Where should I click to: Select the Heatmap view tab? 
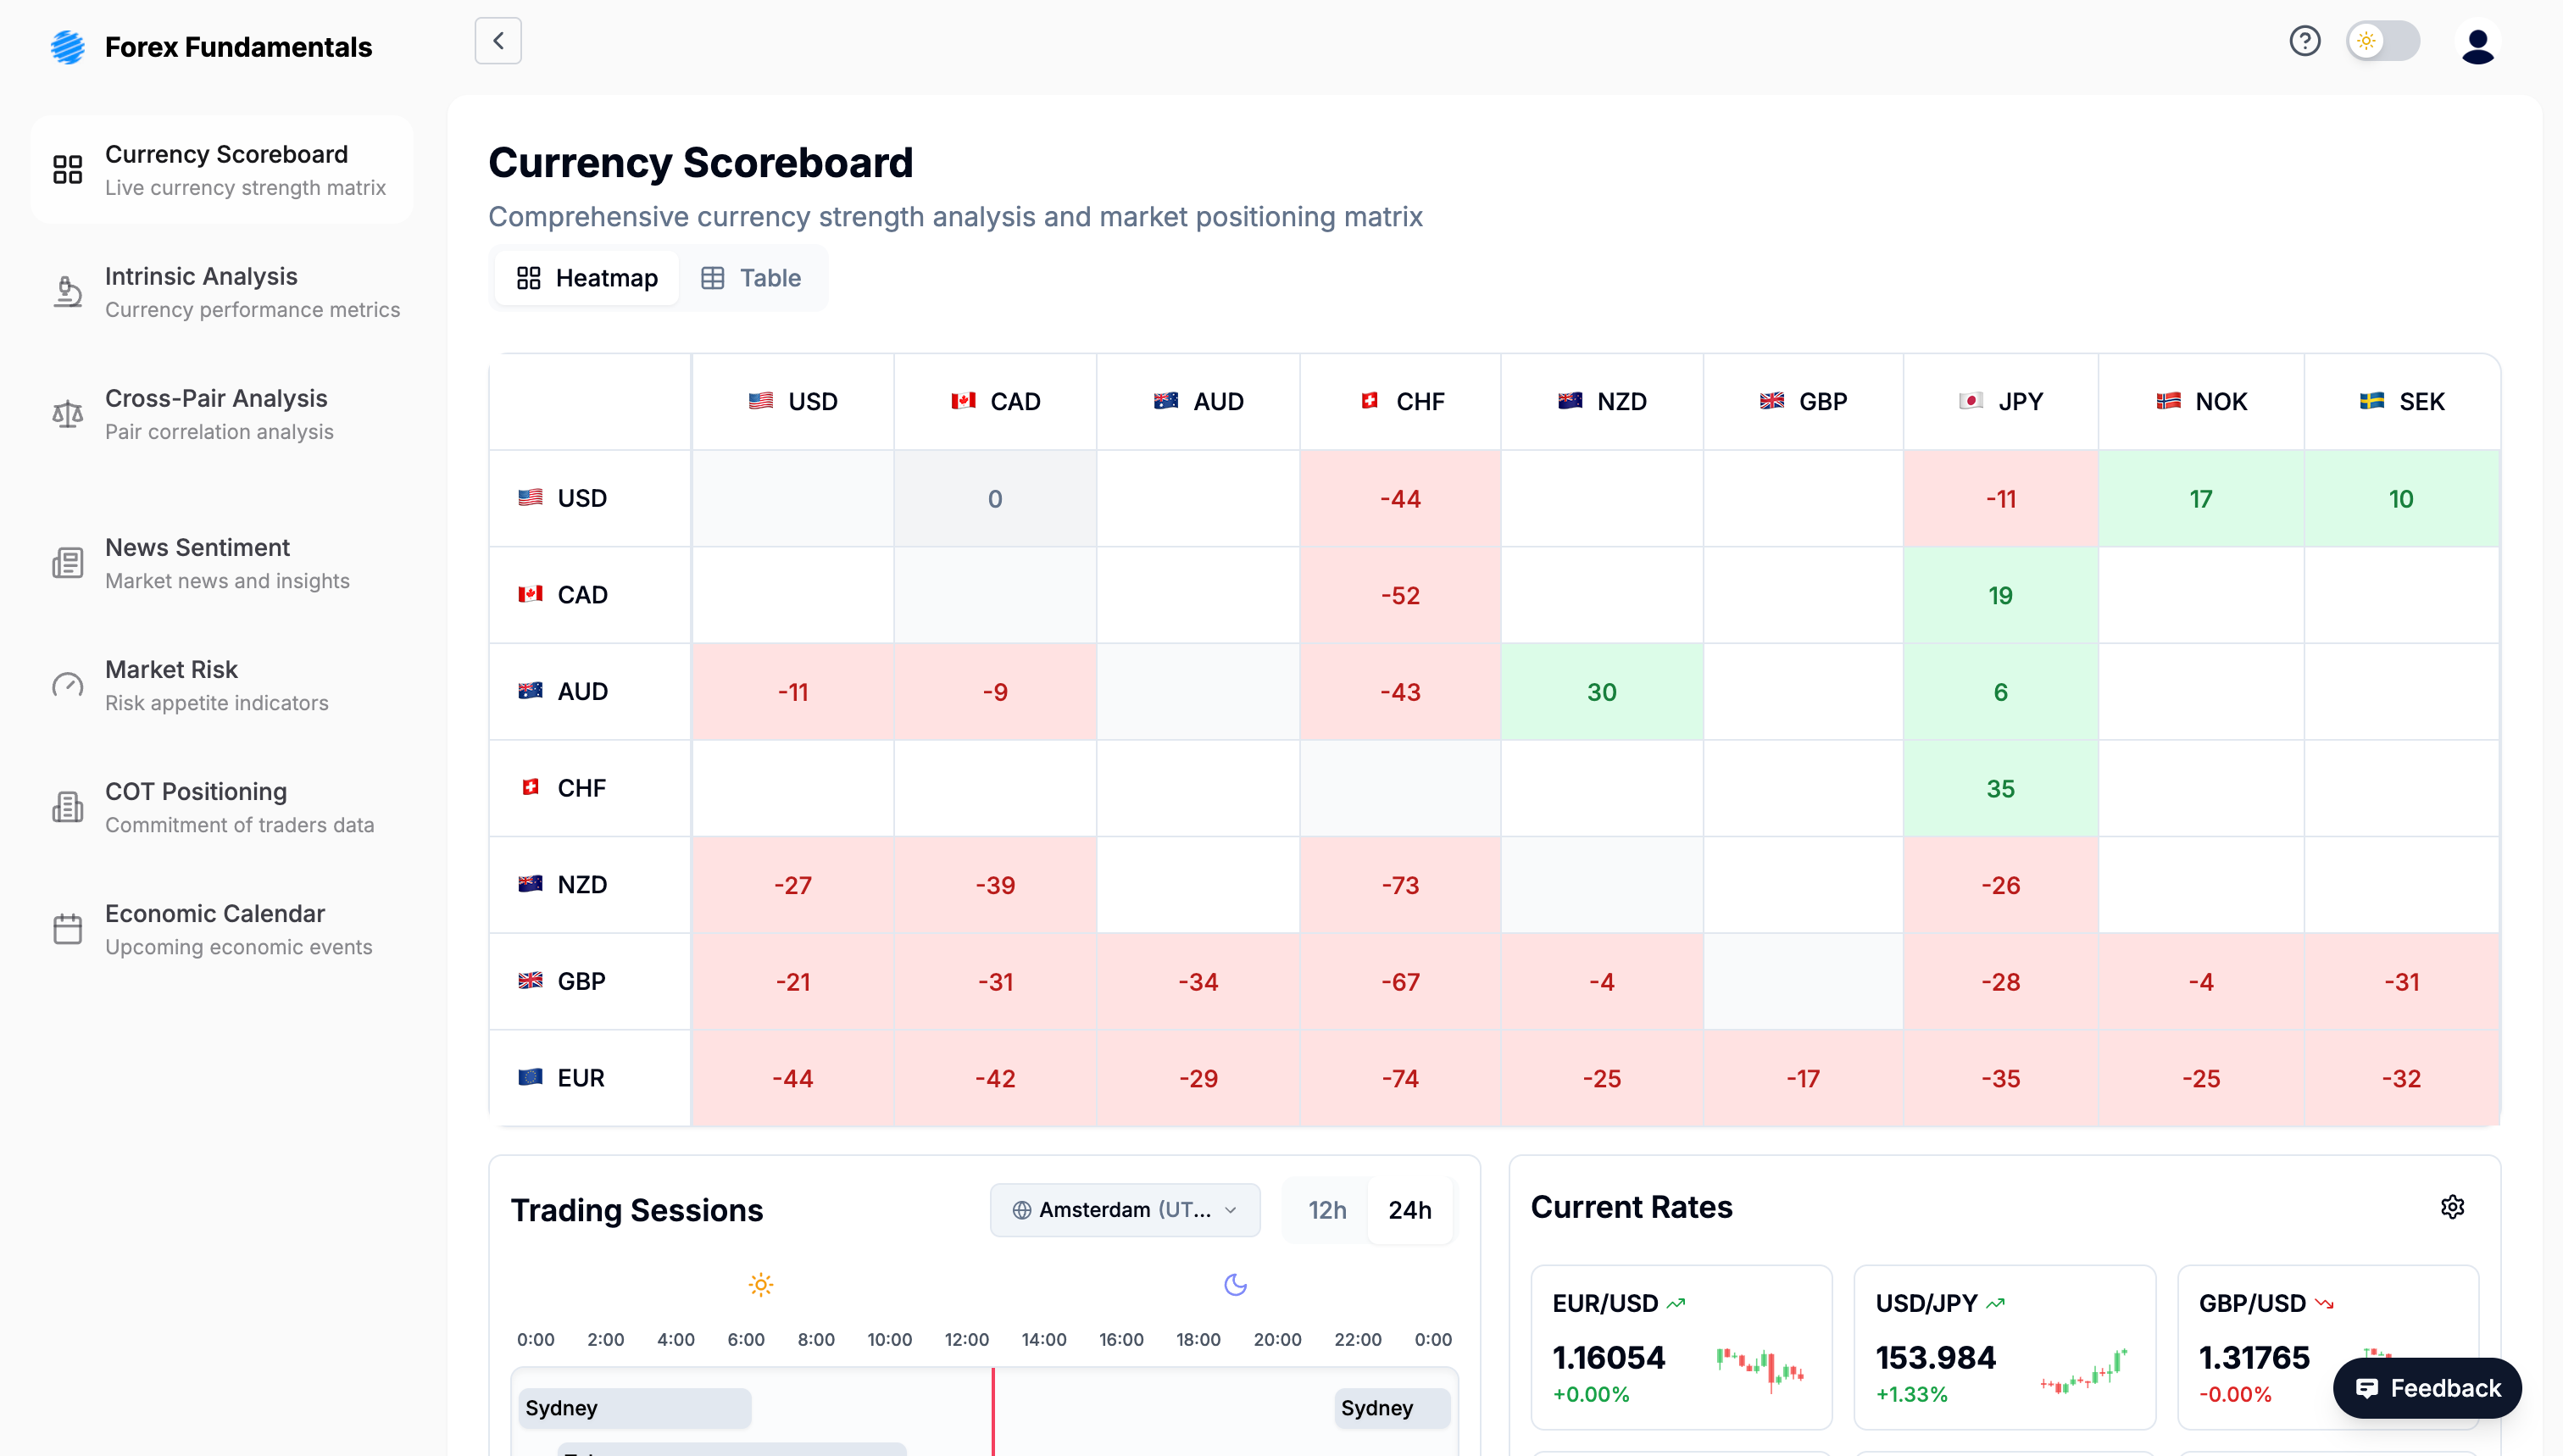(586, 278)
